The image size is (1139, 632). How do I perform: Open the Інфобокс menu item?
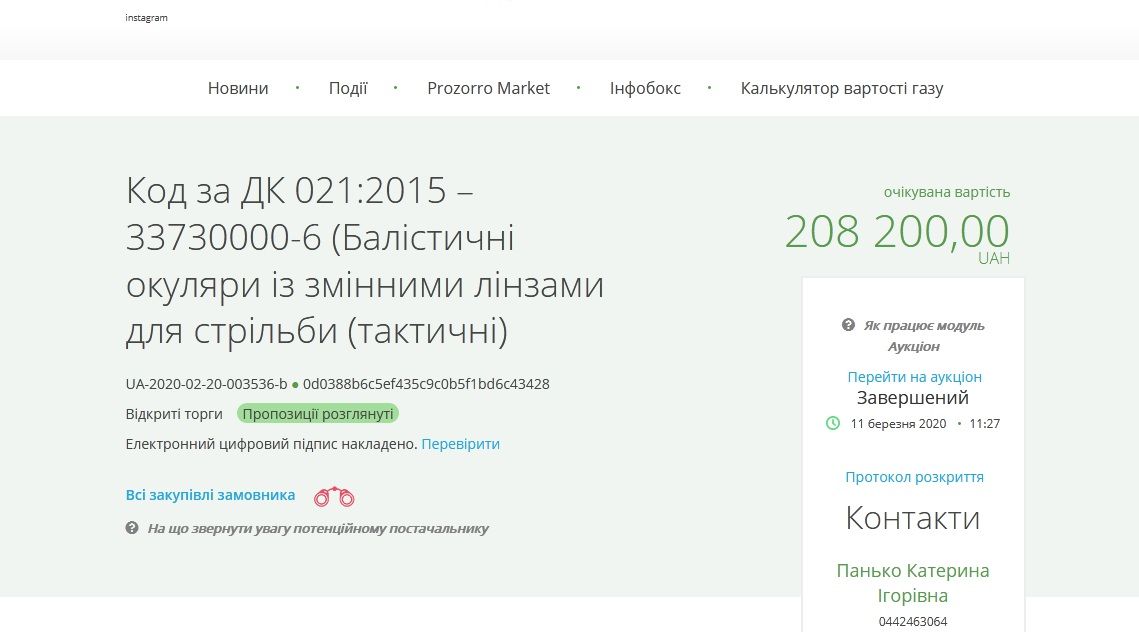(645, 88)
